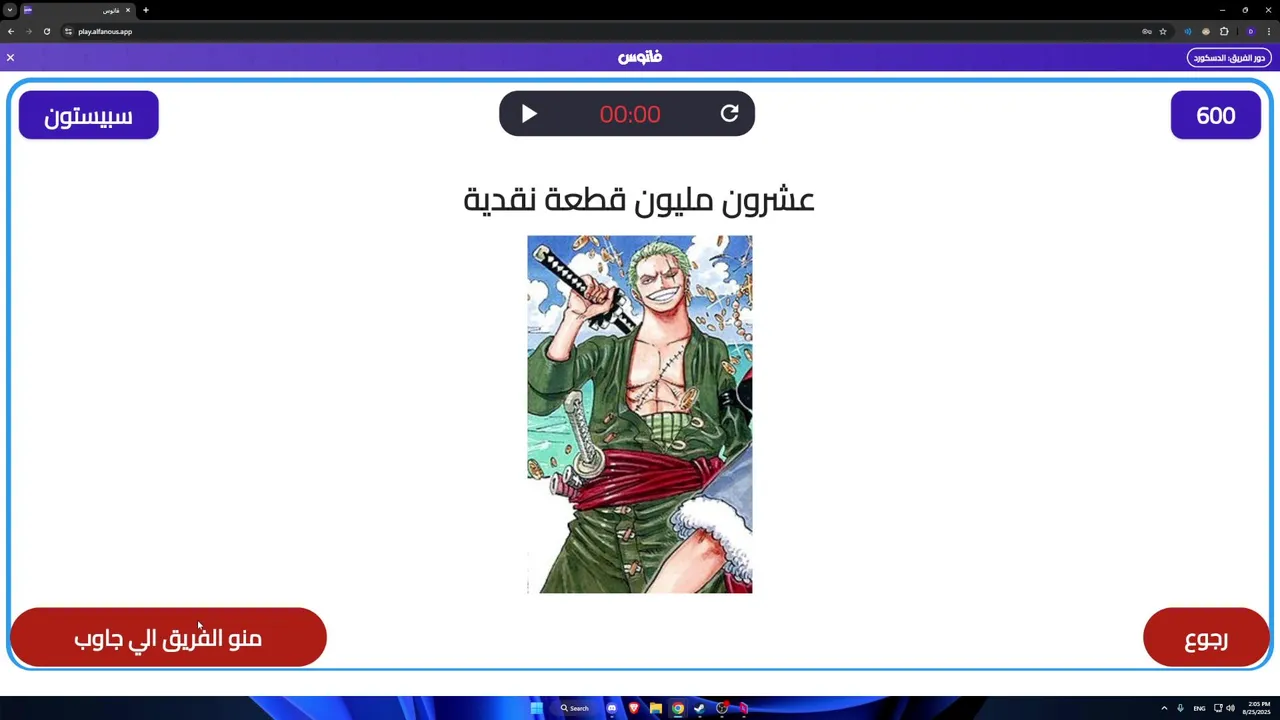The width and height of the screenshot is (1280, 720).
Task: Switch the ENG input language
Action: (x=1199, y=708)
